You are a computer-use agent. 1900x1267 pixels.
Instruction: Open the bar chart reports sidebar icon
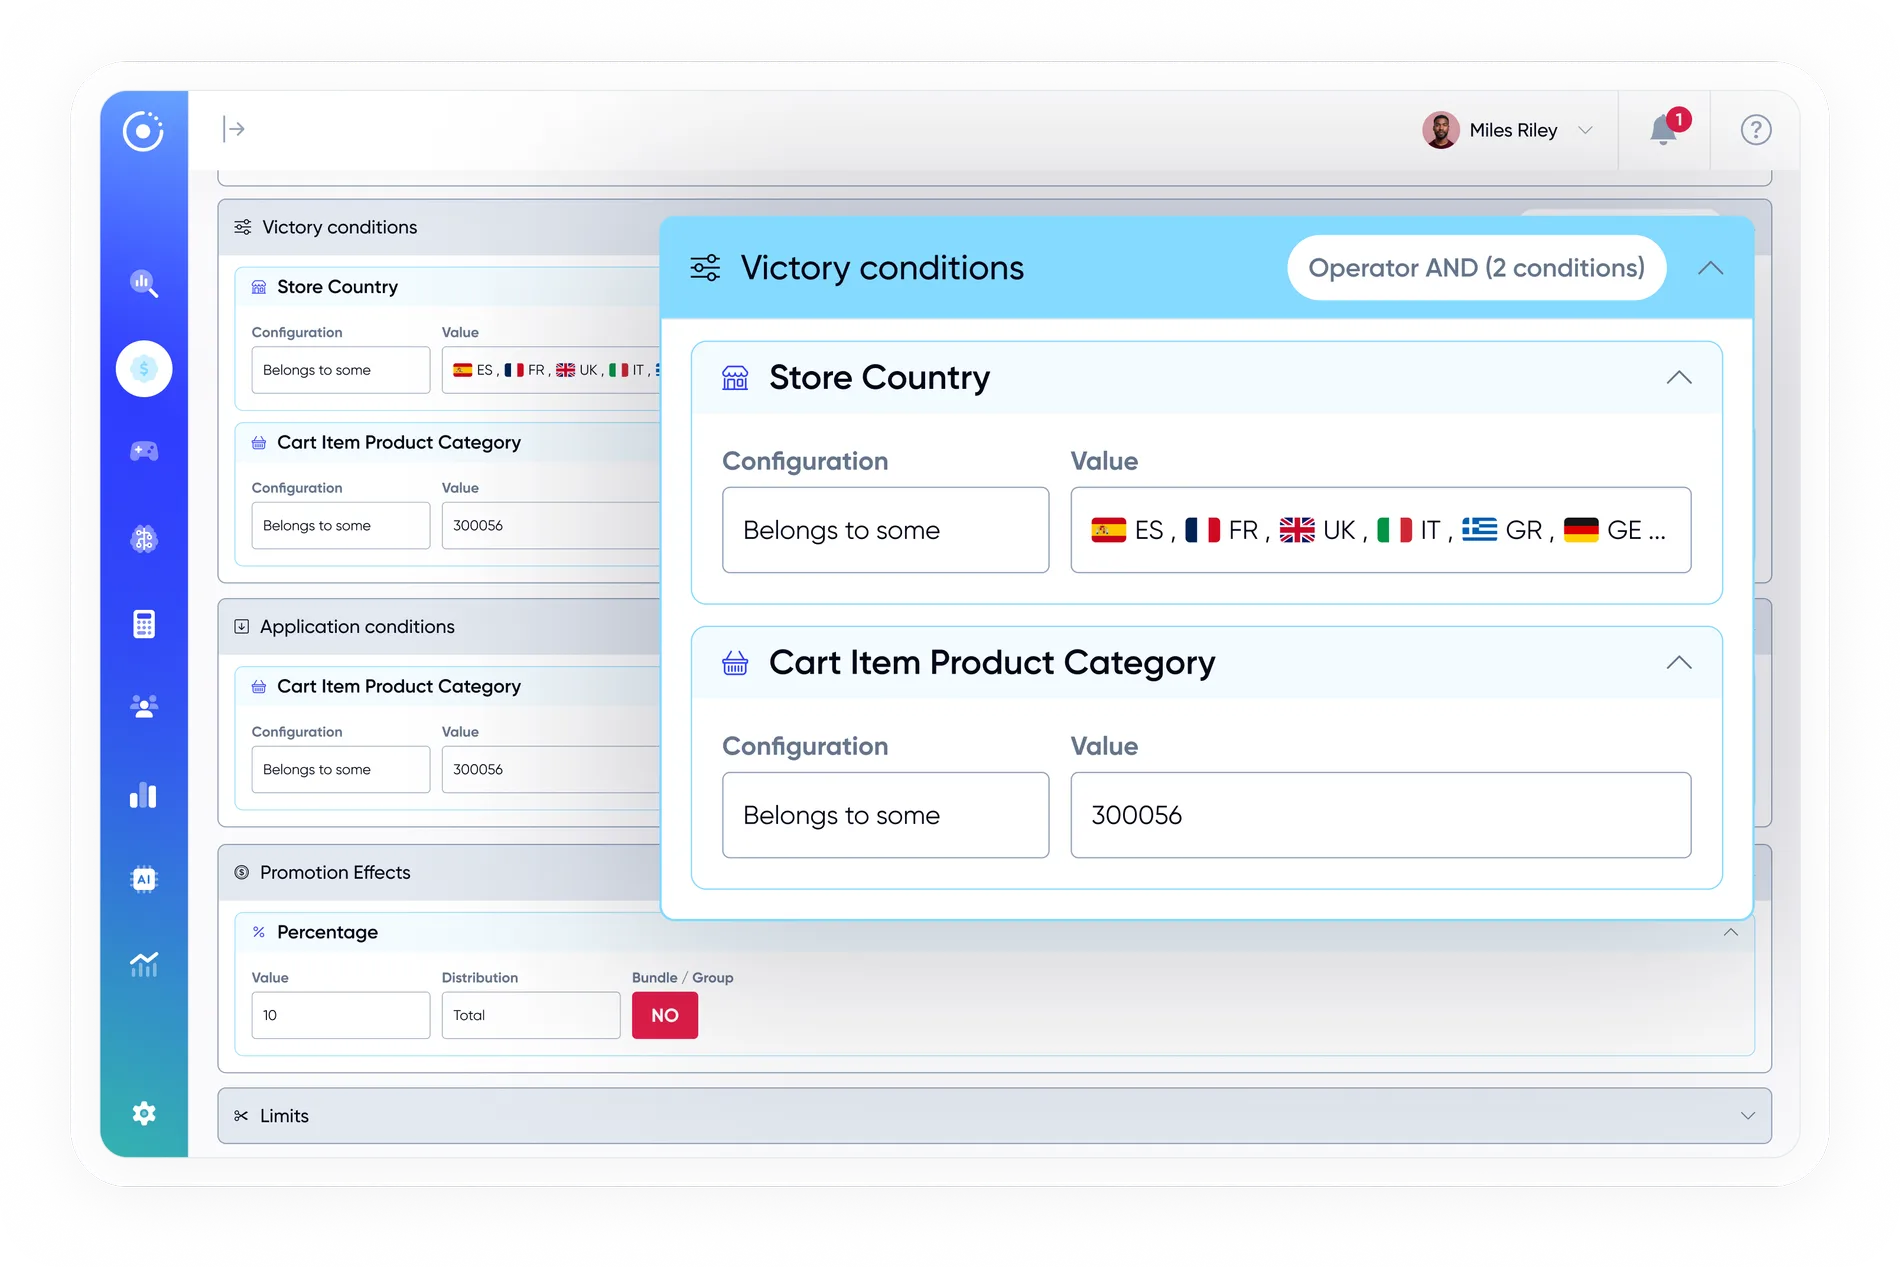[144, 795]
